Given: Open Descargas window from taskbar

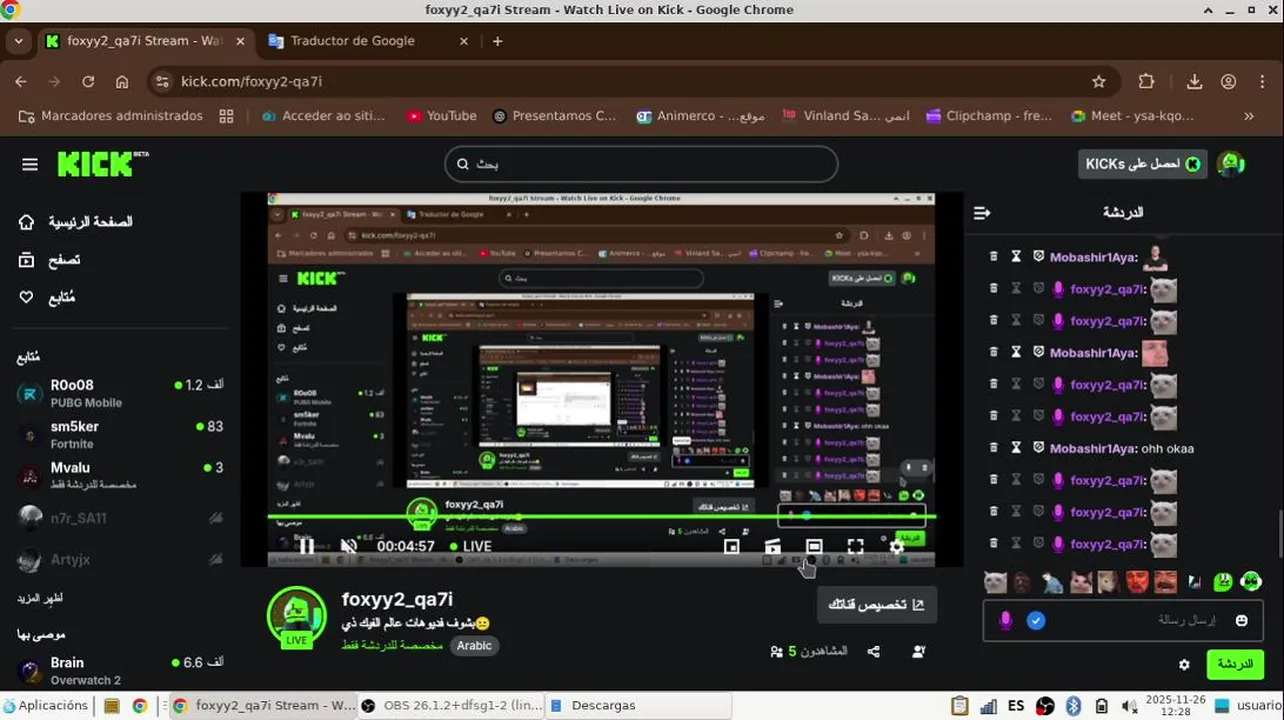Looking at the screenshot, I should point(639,705).
